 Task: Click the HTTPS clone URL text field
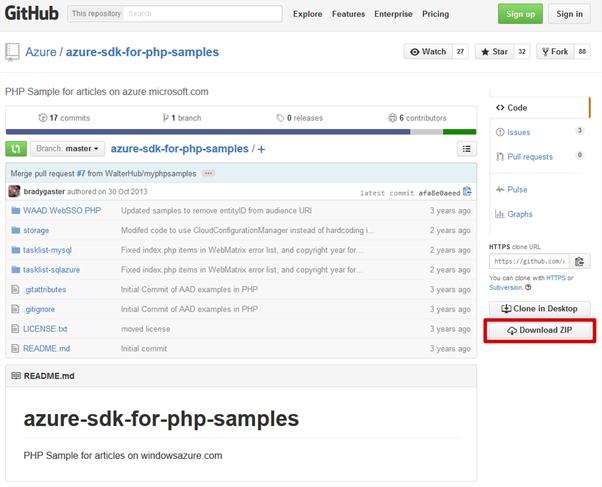[x=529, y=262]
